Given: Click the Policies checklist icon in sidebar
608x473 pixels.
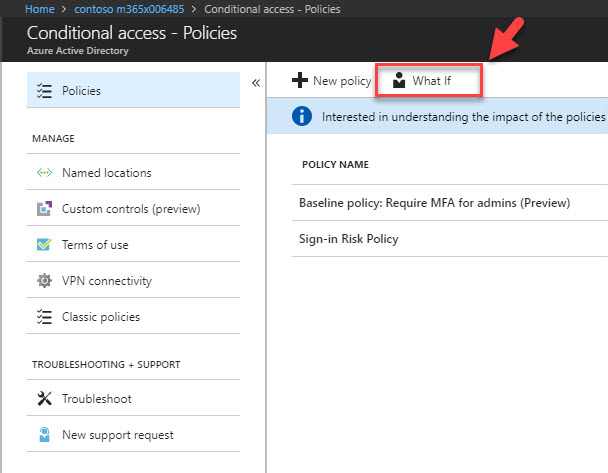Looking at the screenshot, I should click(44, 91).
